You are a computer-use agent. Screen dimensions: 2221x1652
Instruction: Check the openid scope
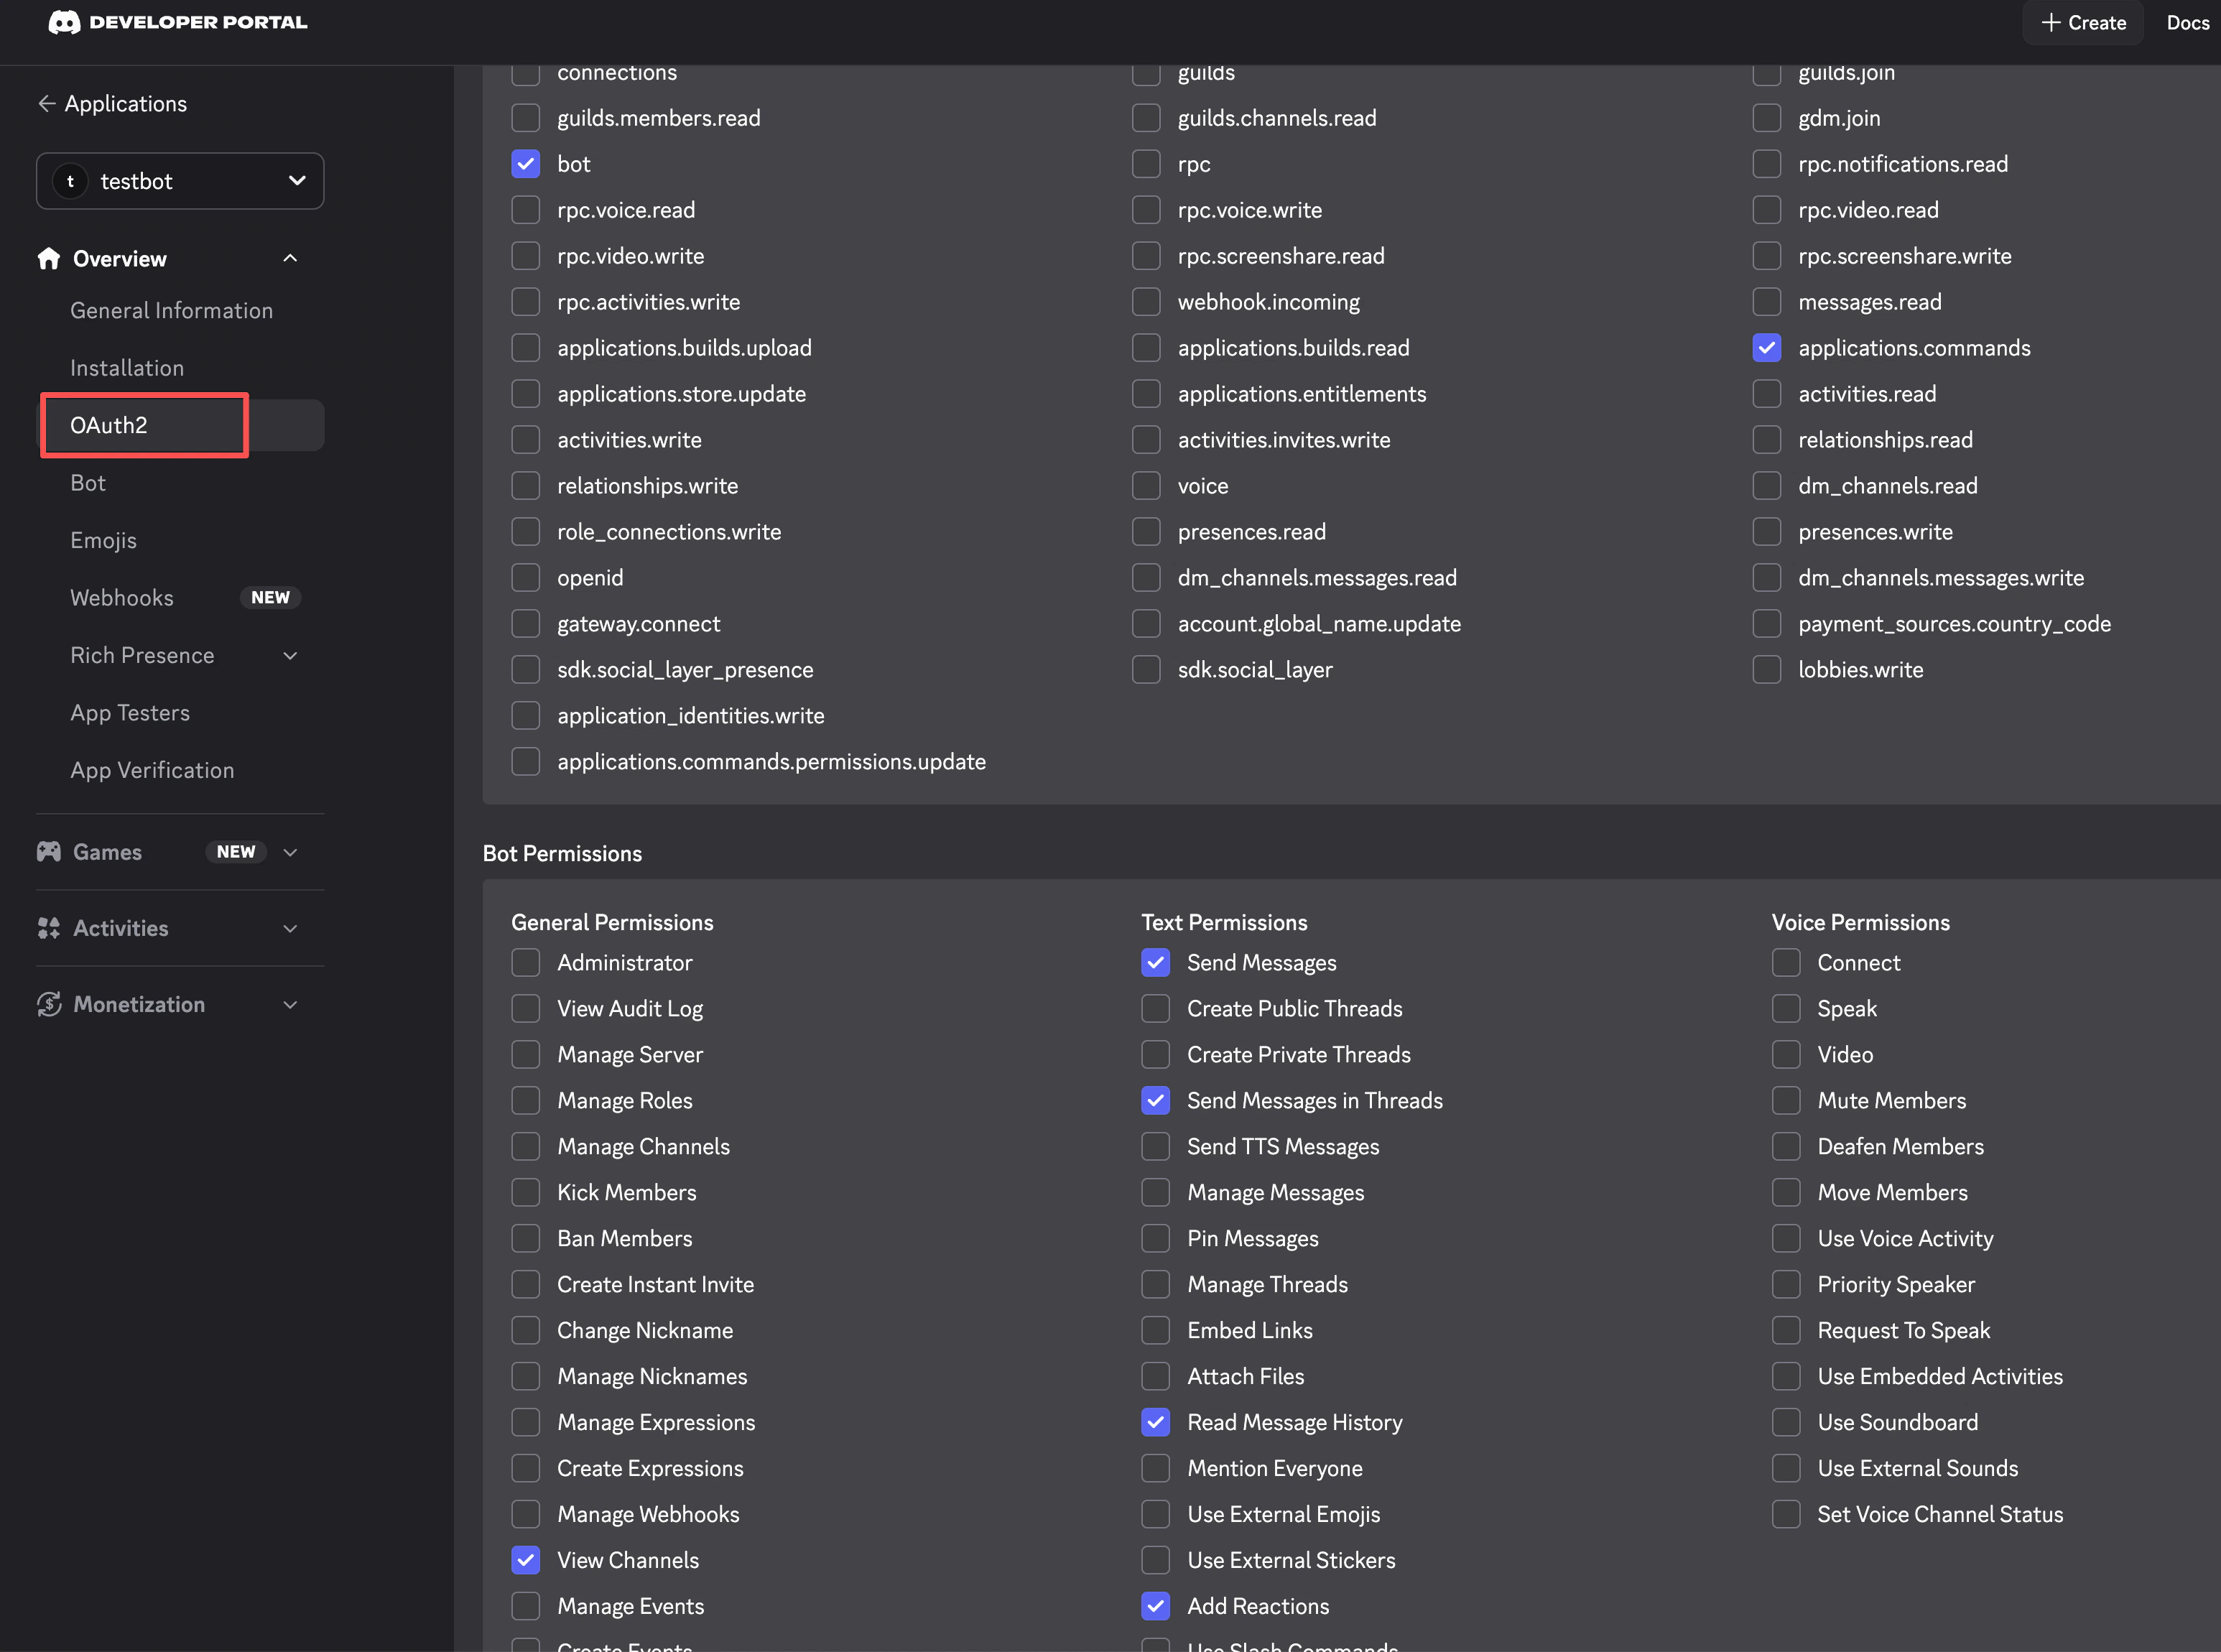tap(526, 578)
